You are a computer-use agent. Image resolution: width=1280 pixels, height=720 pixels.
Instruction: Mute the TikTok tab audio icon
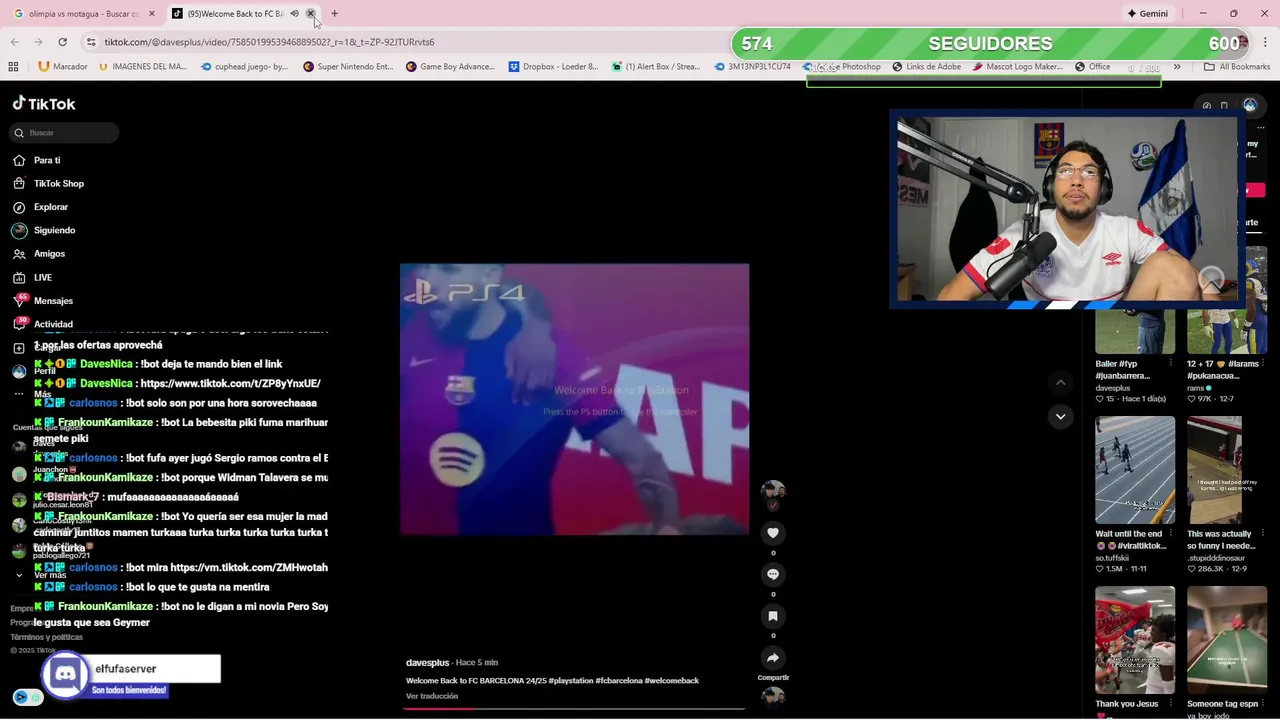coord(294,14)
